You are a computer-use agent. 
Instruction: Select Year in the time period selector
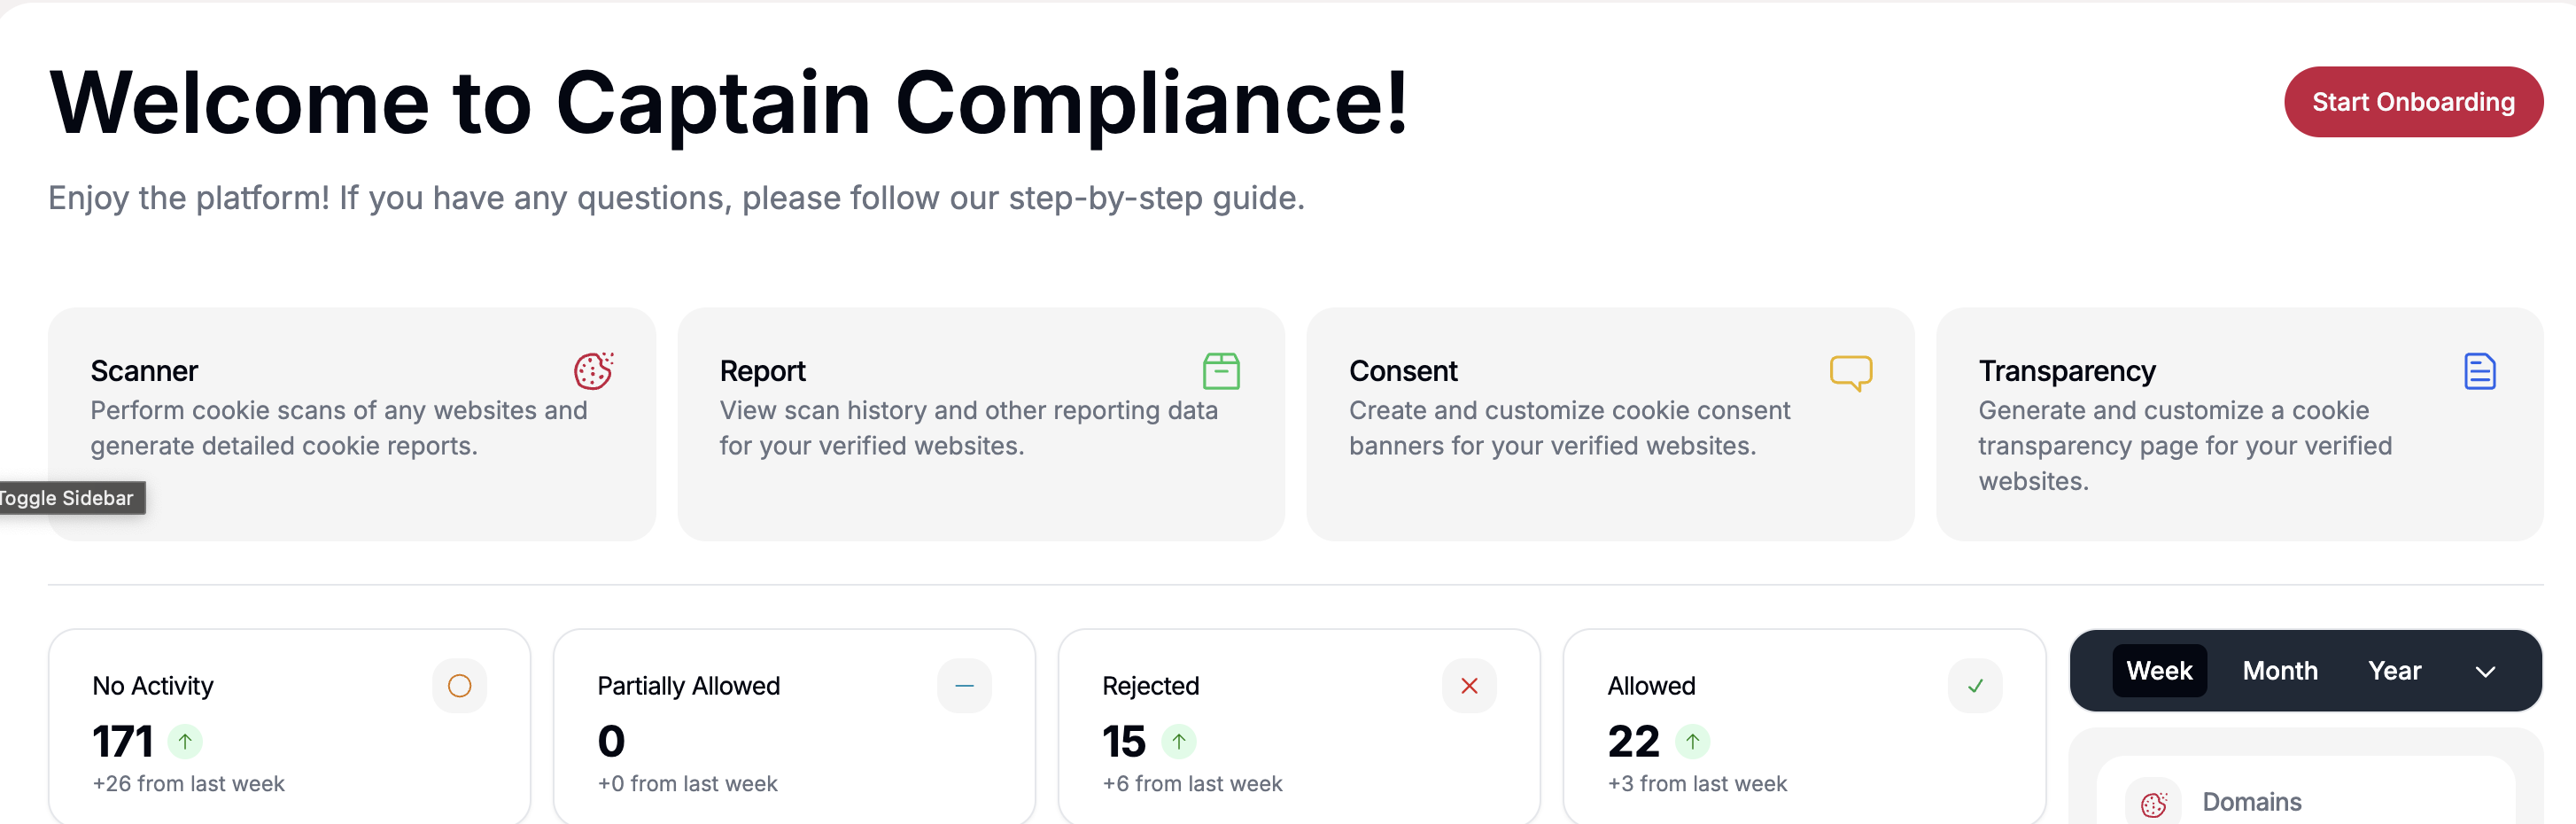2395,671
